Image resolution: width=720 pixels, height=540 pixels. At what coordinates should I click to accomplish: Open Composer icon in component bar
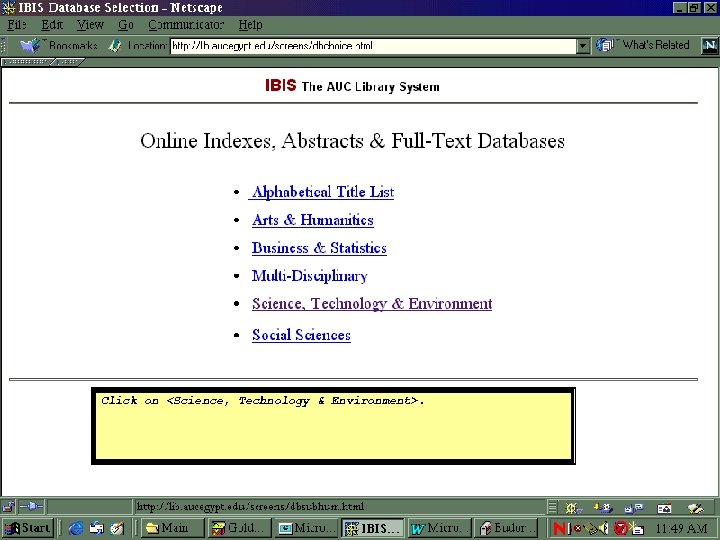[x=696, y=507]
